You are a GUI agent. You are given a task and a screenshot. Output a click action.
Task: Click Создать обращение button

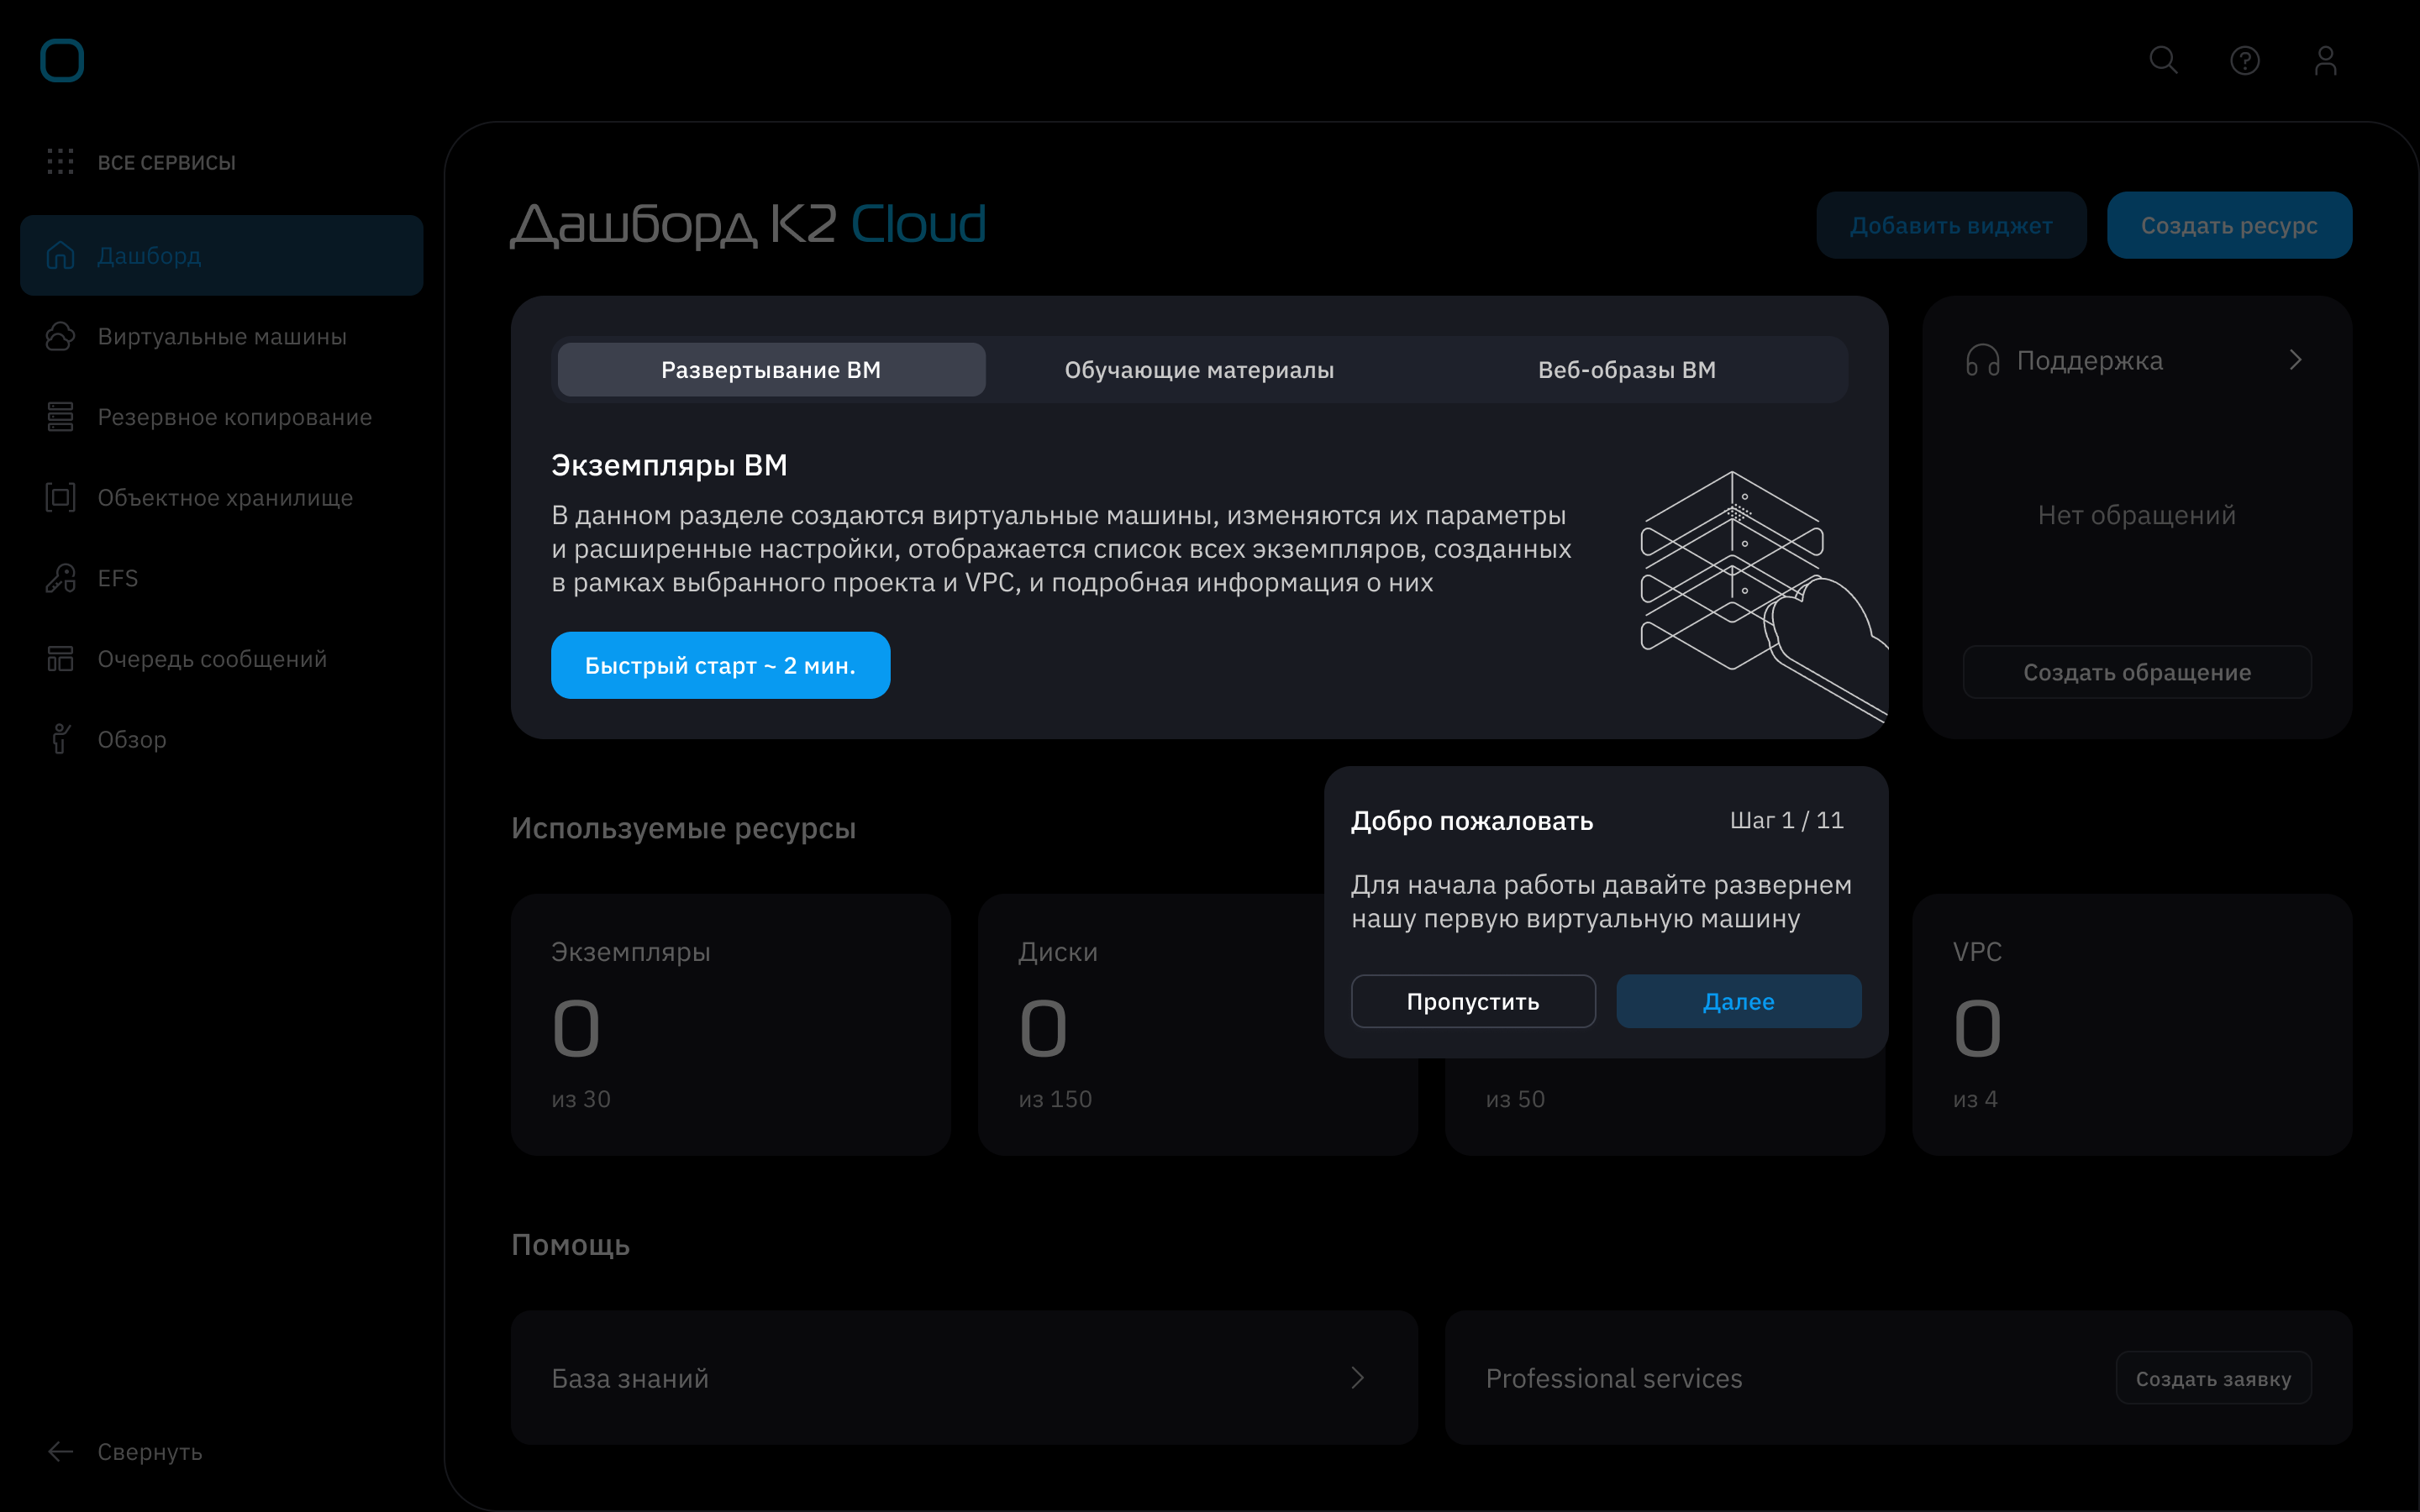click(x=2137, y=672)
